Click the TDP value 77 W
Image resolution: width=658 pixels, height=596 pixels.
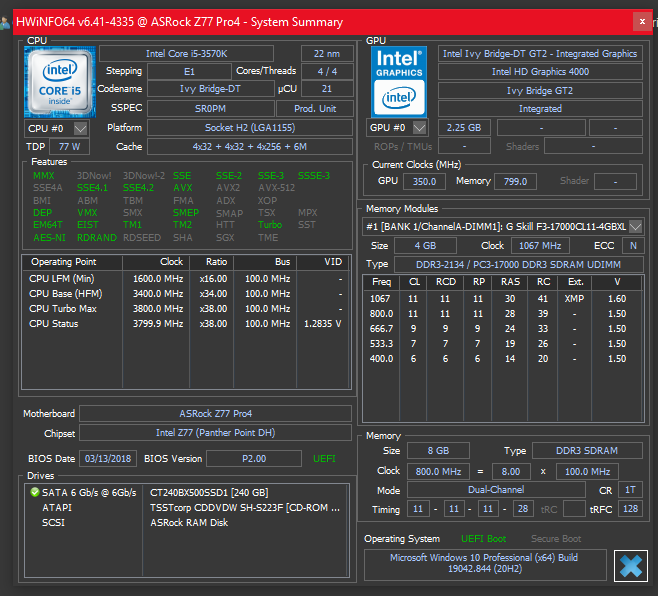[69, 147]
